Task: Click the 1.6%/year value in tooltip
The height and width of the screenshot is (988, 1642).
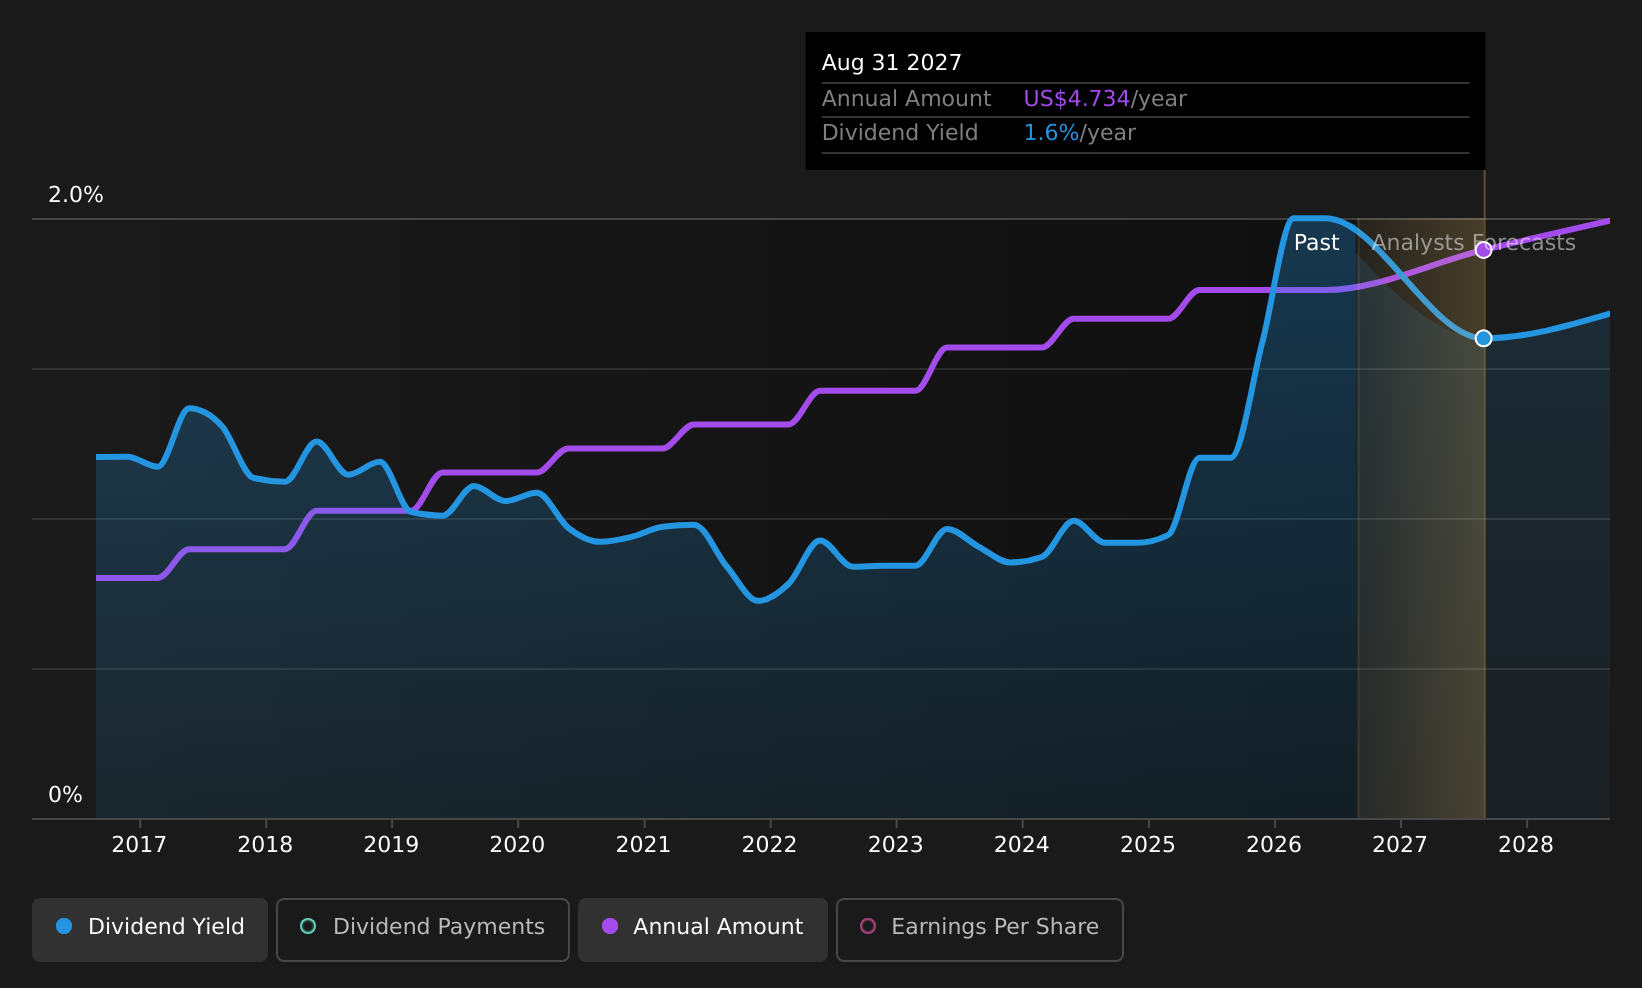Action: tap(1080, 133)
